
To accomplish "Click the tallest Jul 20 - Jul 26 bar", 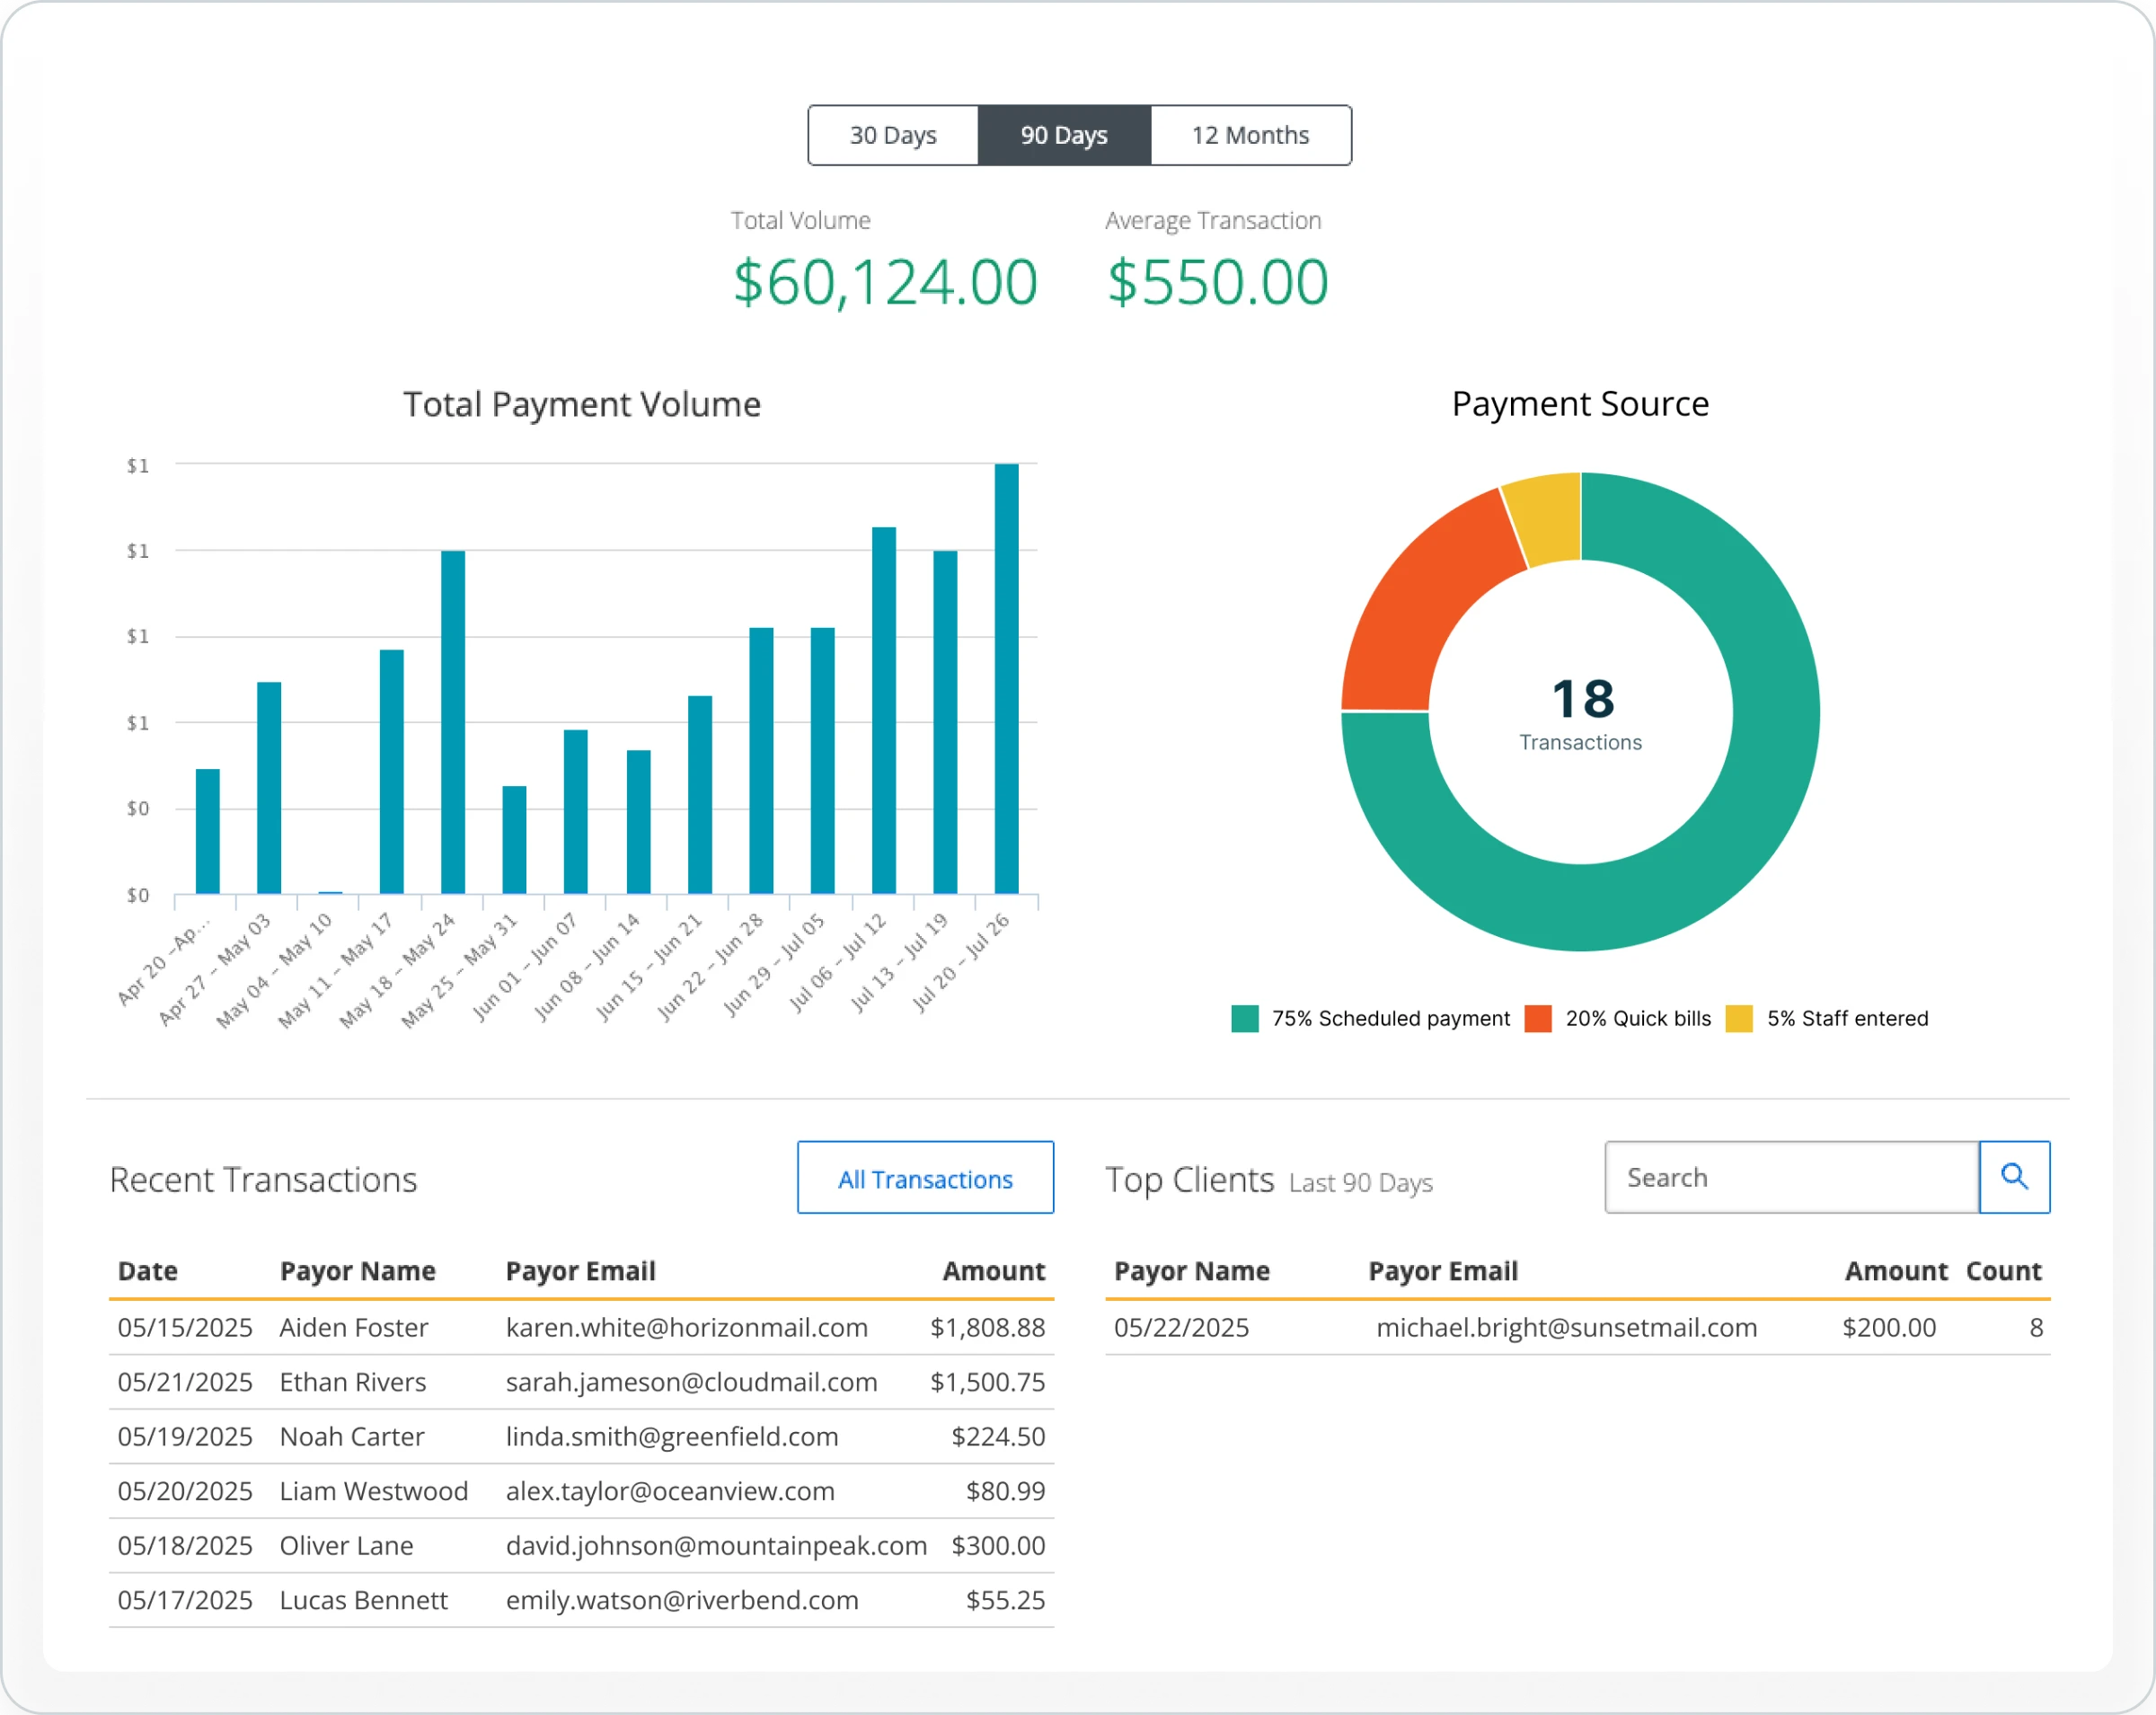I will click(x=1006, y=680).
